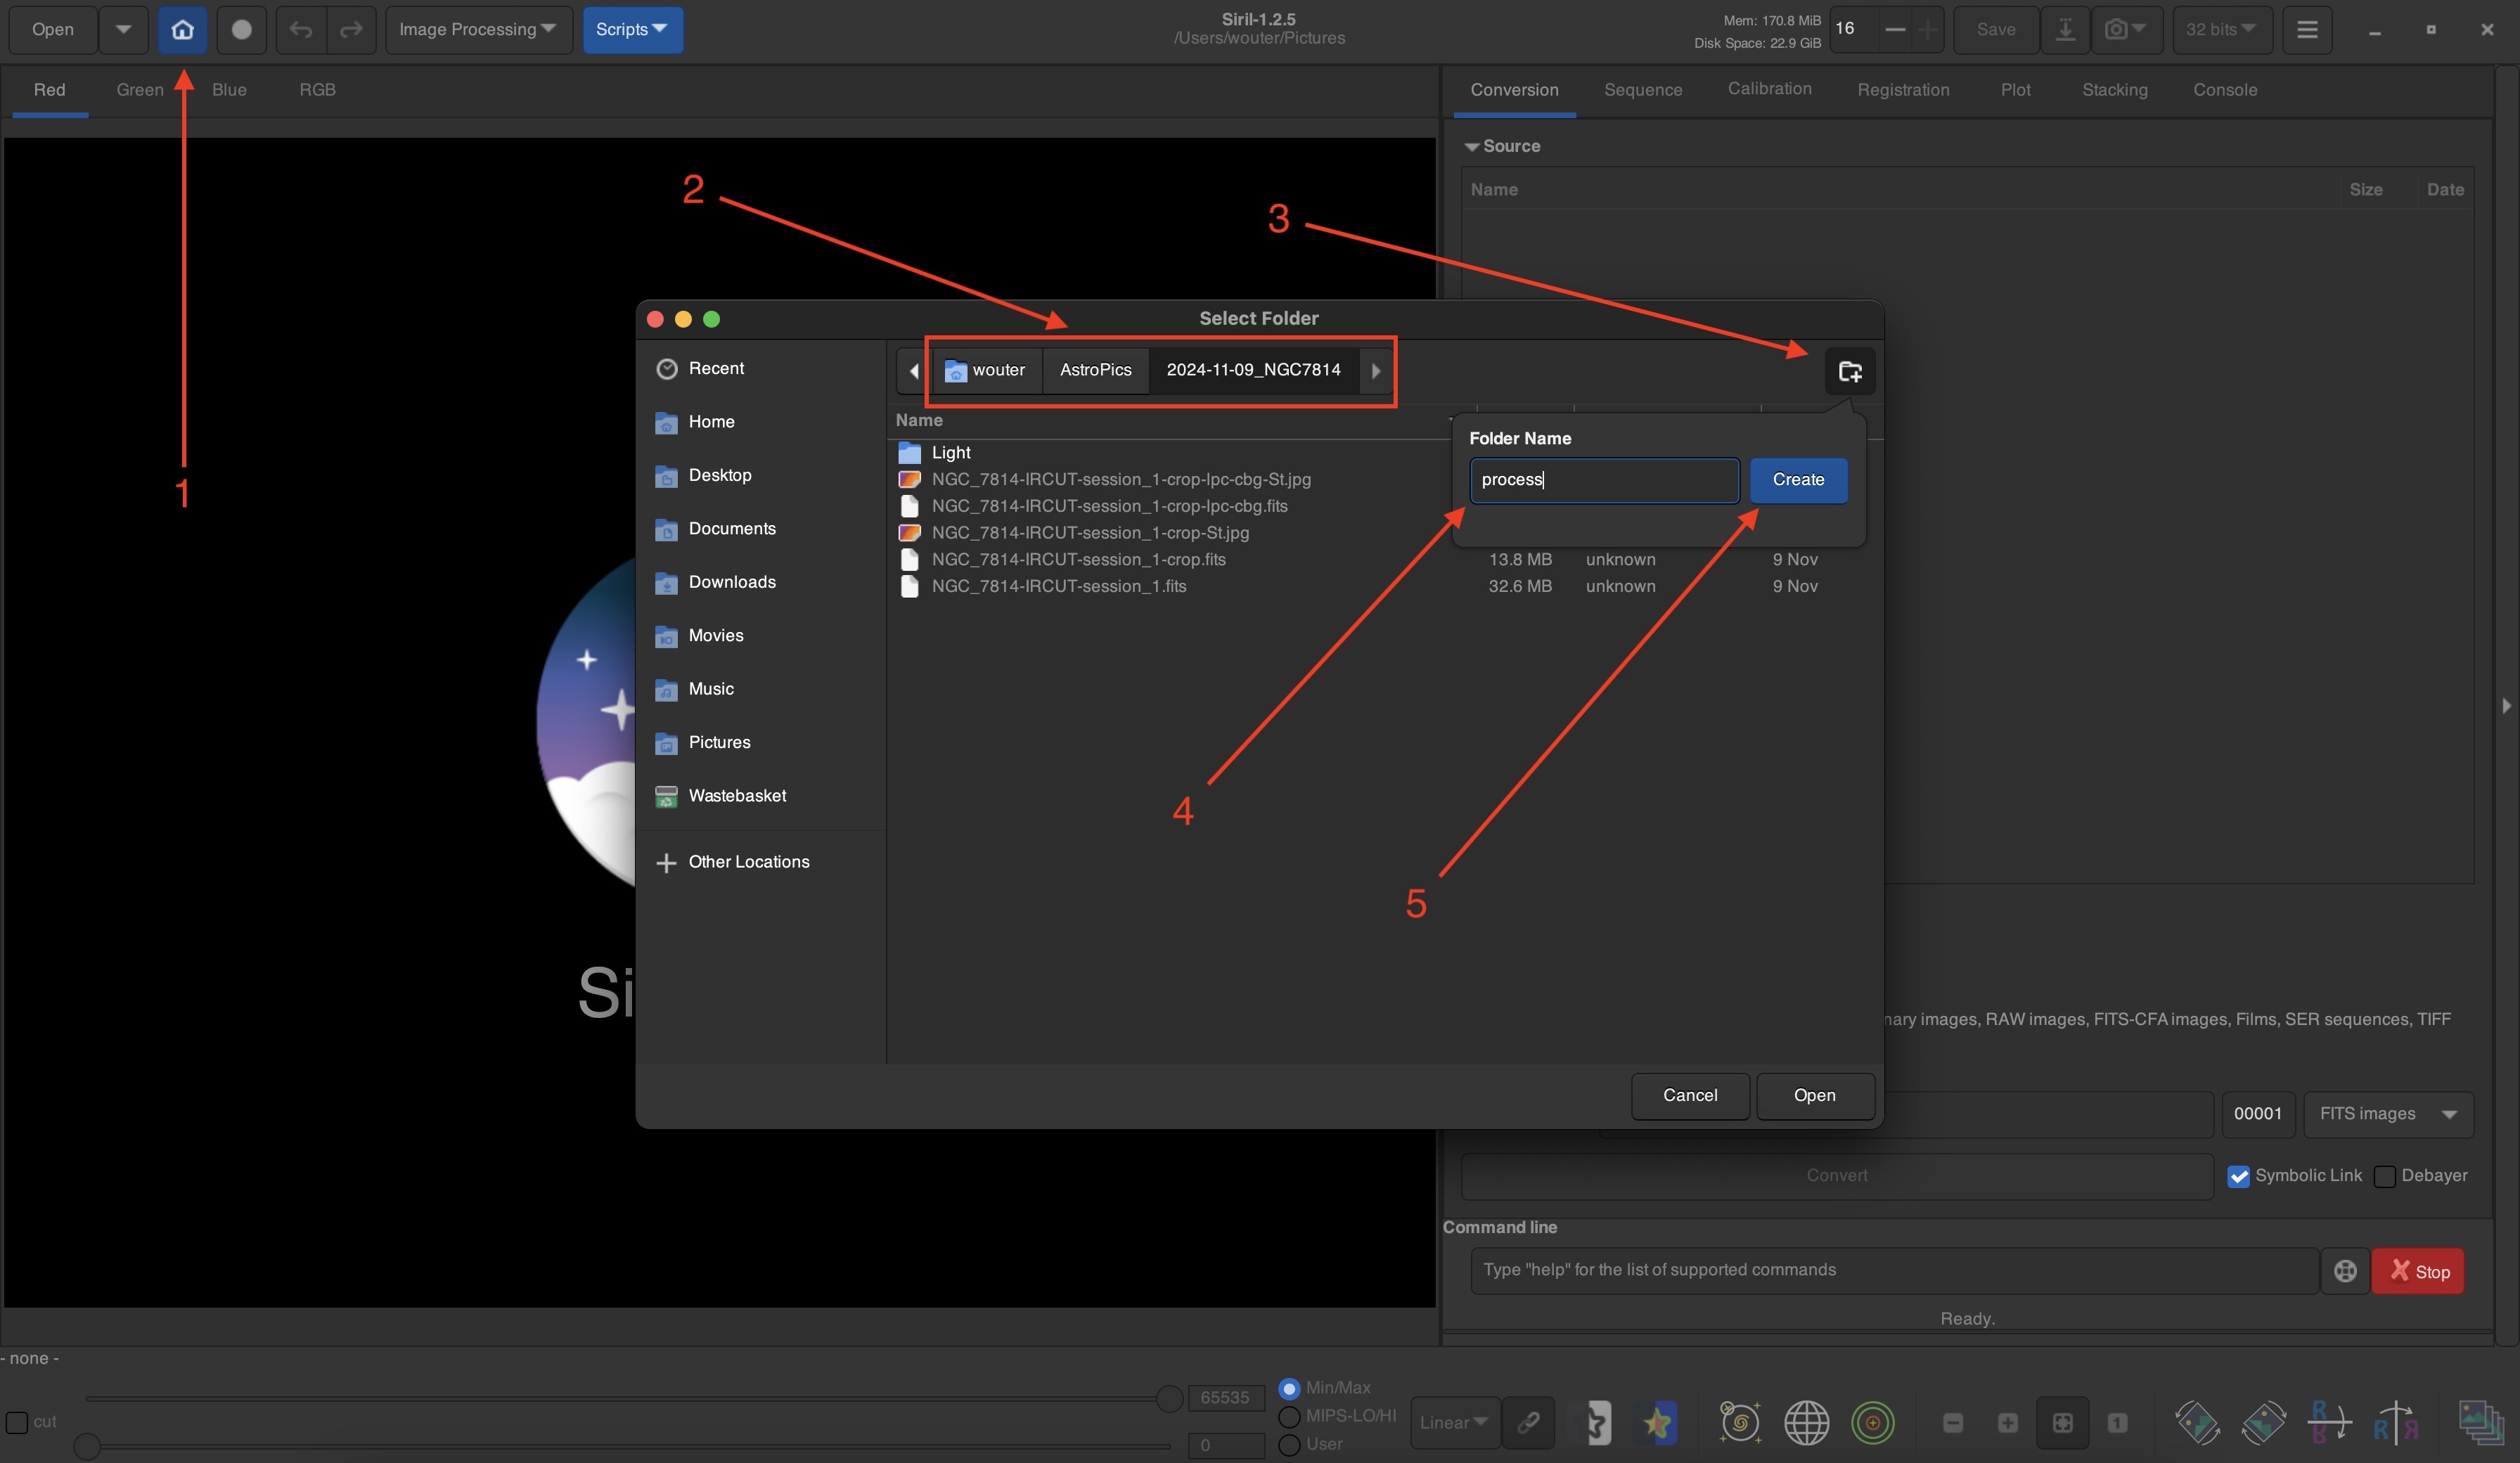Enable the Debayer checkbox

point(2385,1176)
